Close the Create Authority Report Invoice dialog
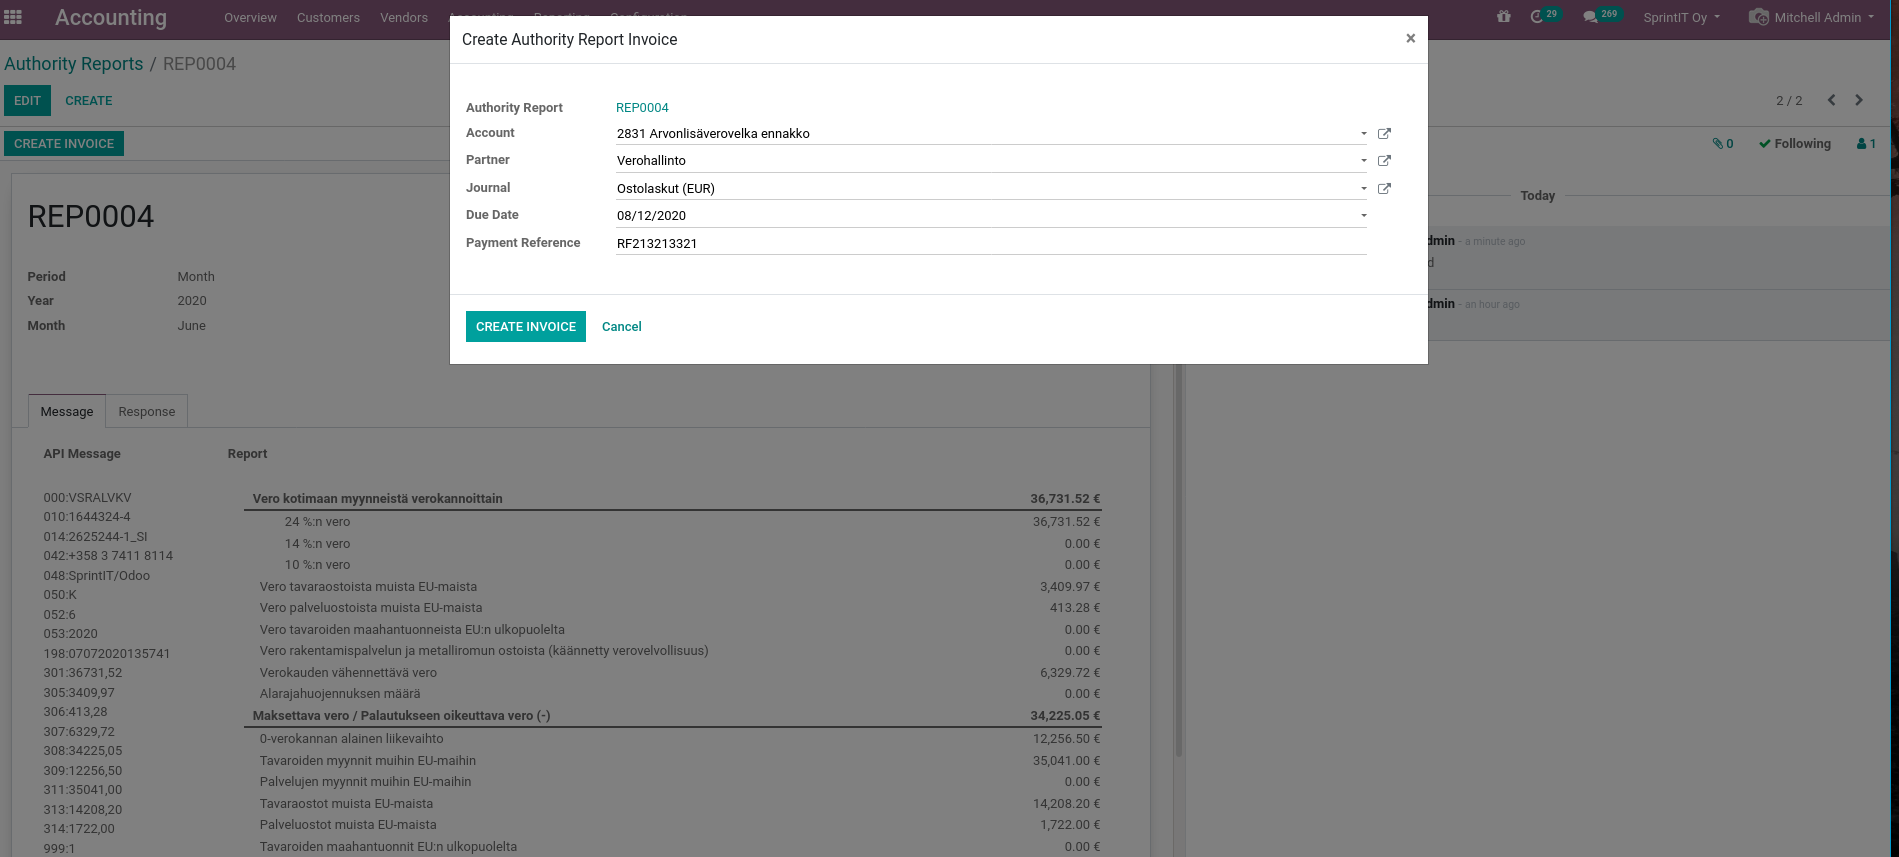 1410,38
